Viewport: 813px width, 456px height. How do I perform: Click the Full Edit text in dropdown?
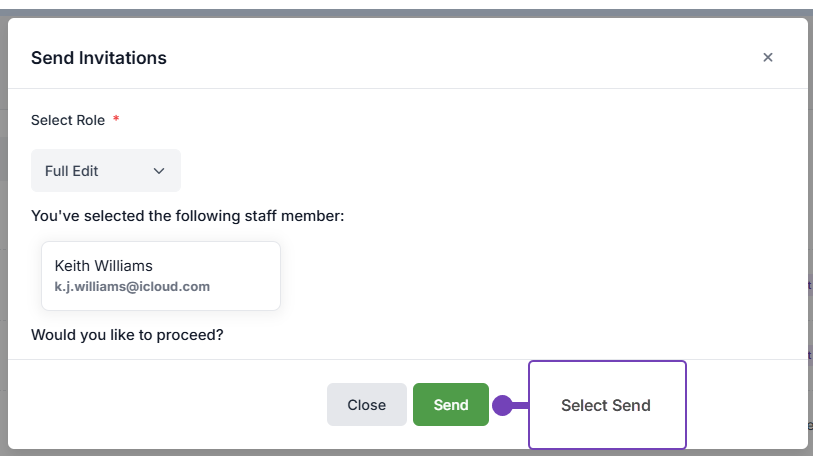tap(72, 171)
